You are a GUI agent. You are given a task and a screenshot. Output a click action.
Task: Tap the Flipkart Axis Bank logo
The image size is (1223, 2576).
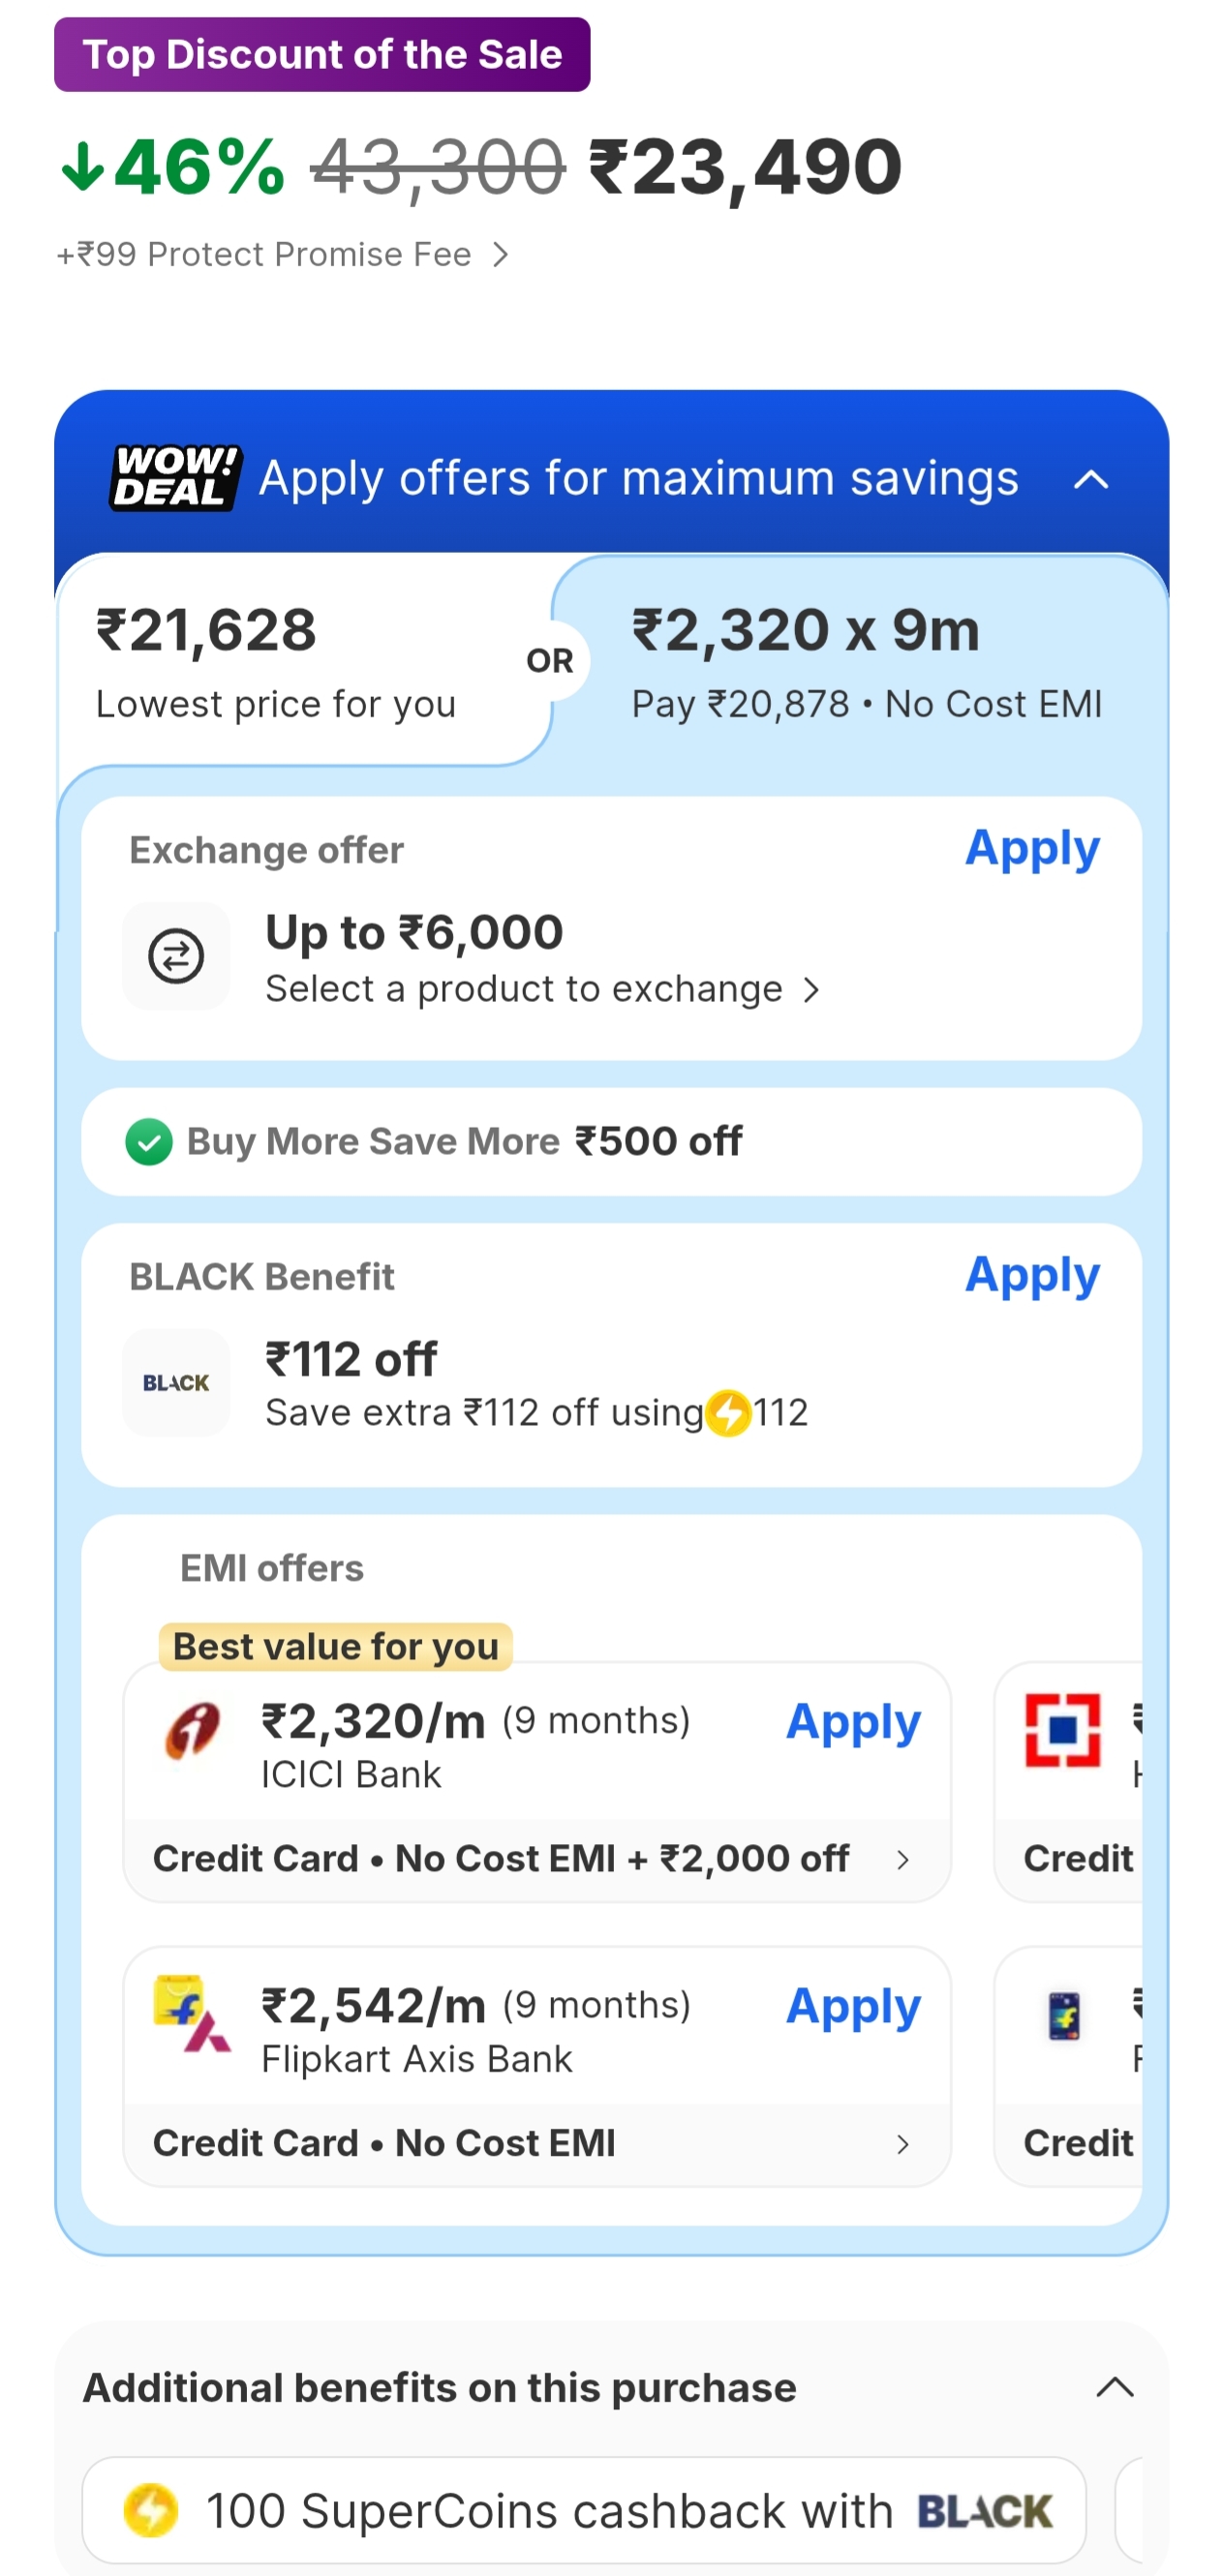(192, 2014)
